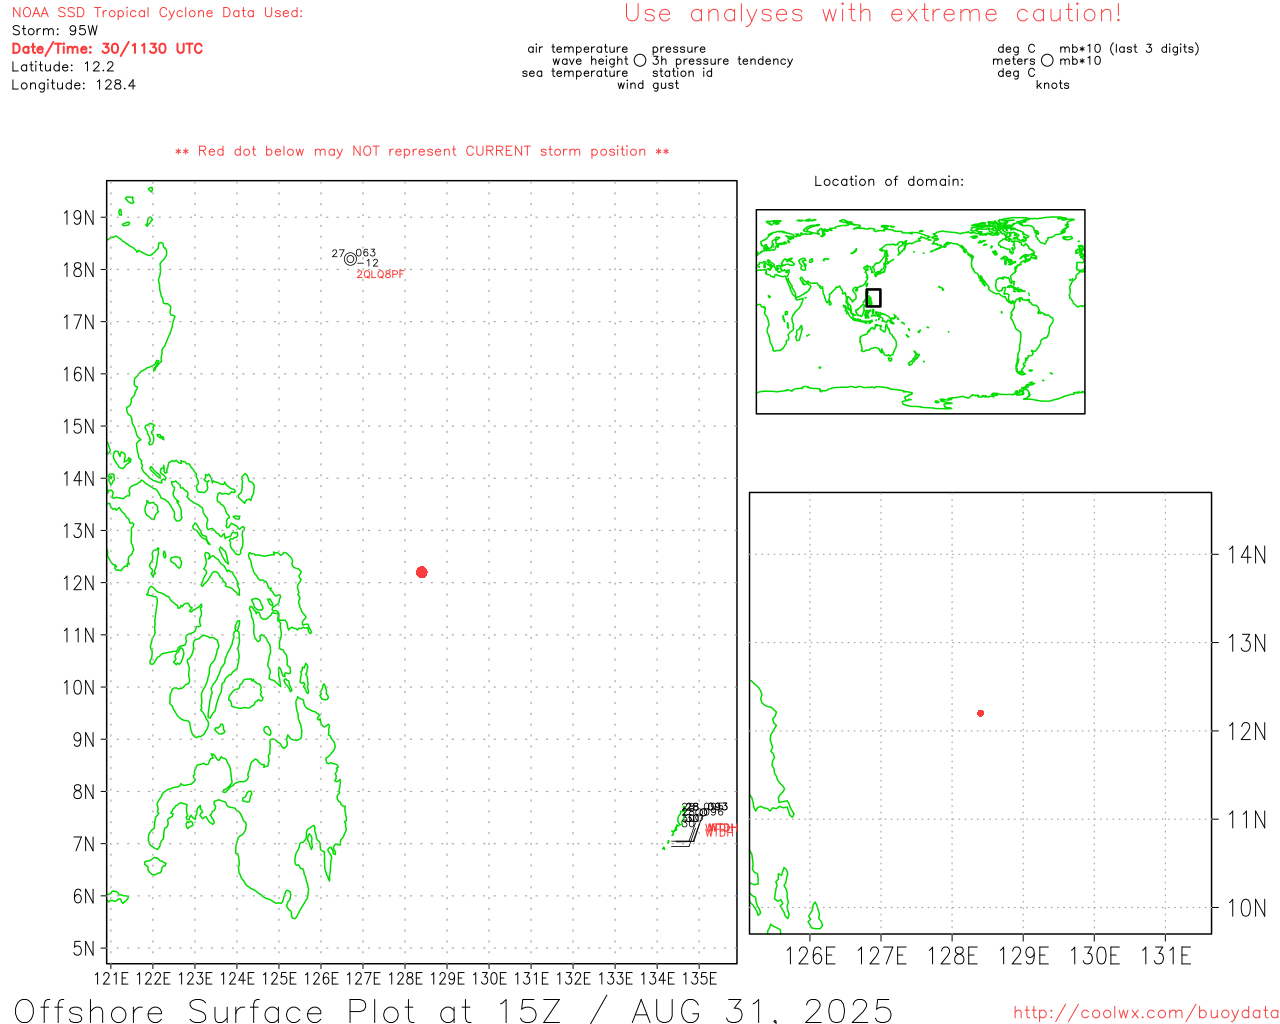Click the 'Storm: 95W' label
This screenshot has width=1280, height=1024.
55,31
